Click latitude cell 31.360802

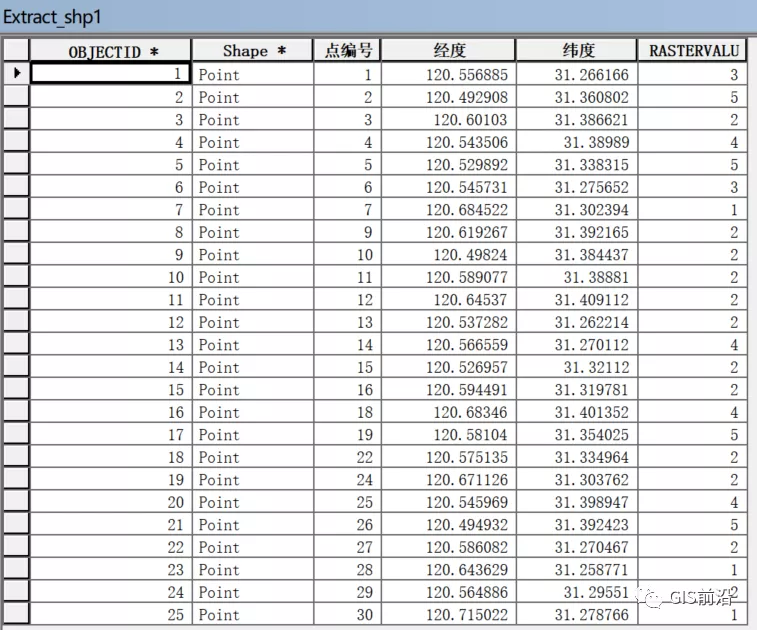point(577,97)
